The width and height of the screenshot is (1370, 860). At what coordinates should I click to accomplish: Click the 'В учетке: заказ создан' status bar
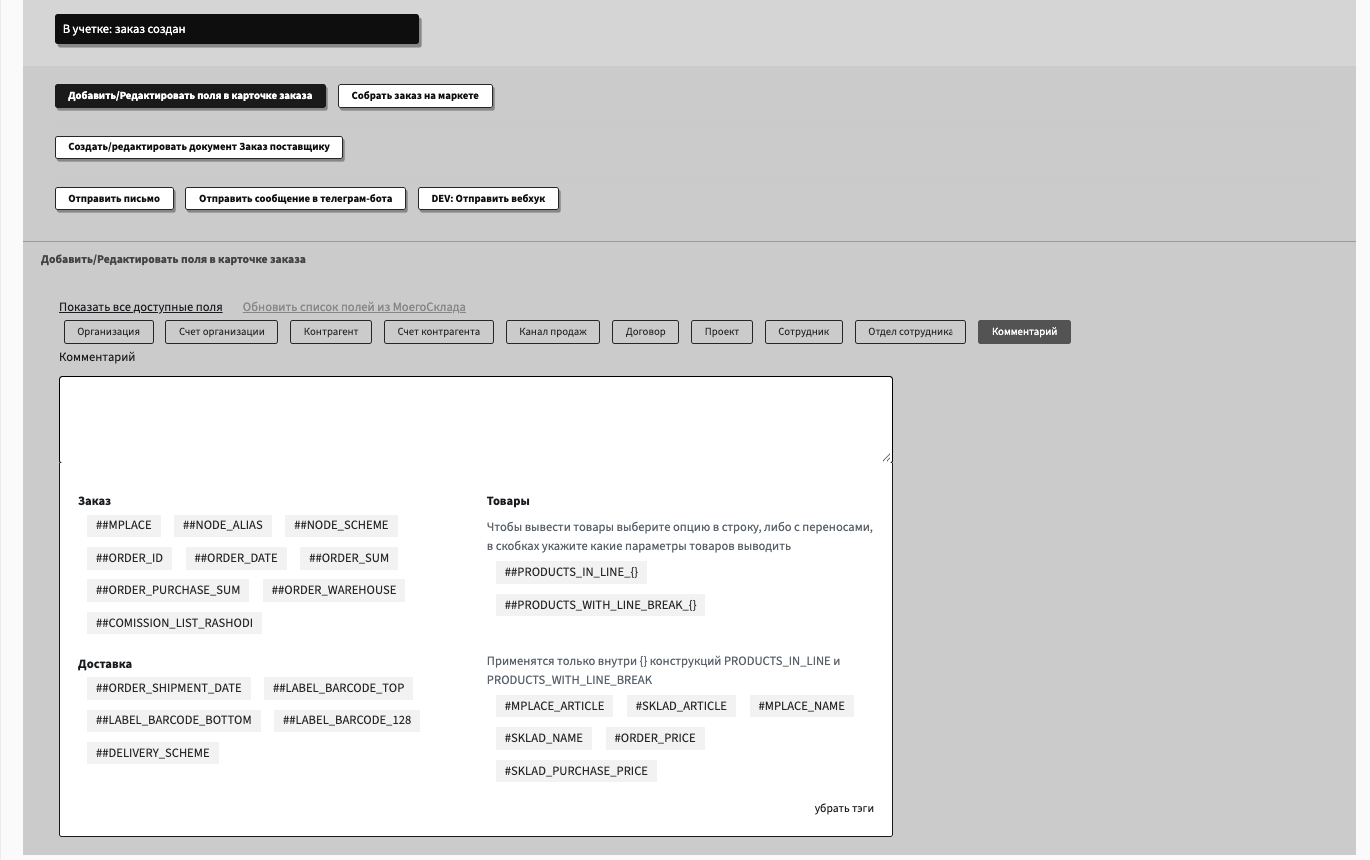[237, 29]
